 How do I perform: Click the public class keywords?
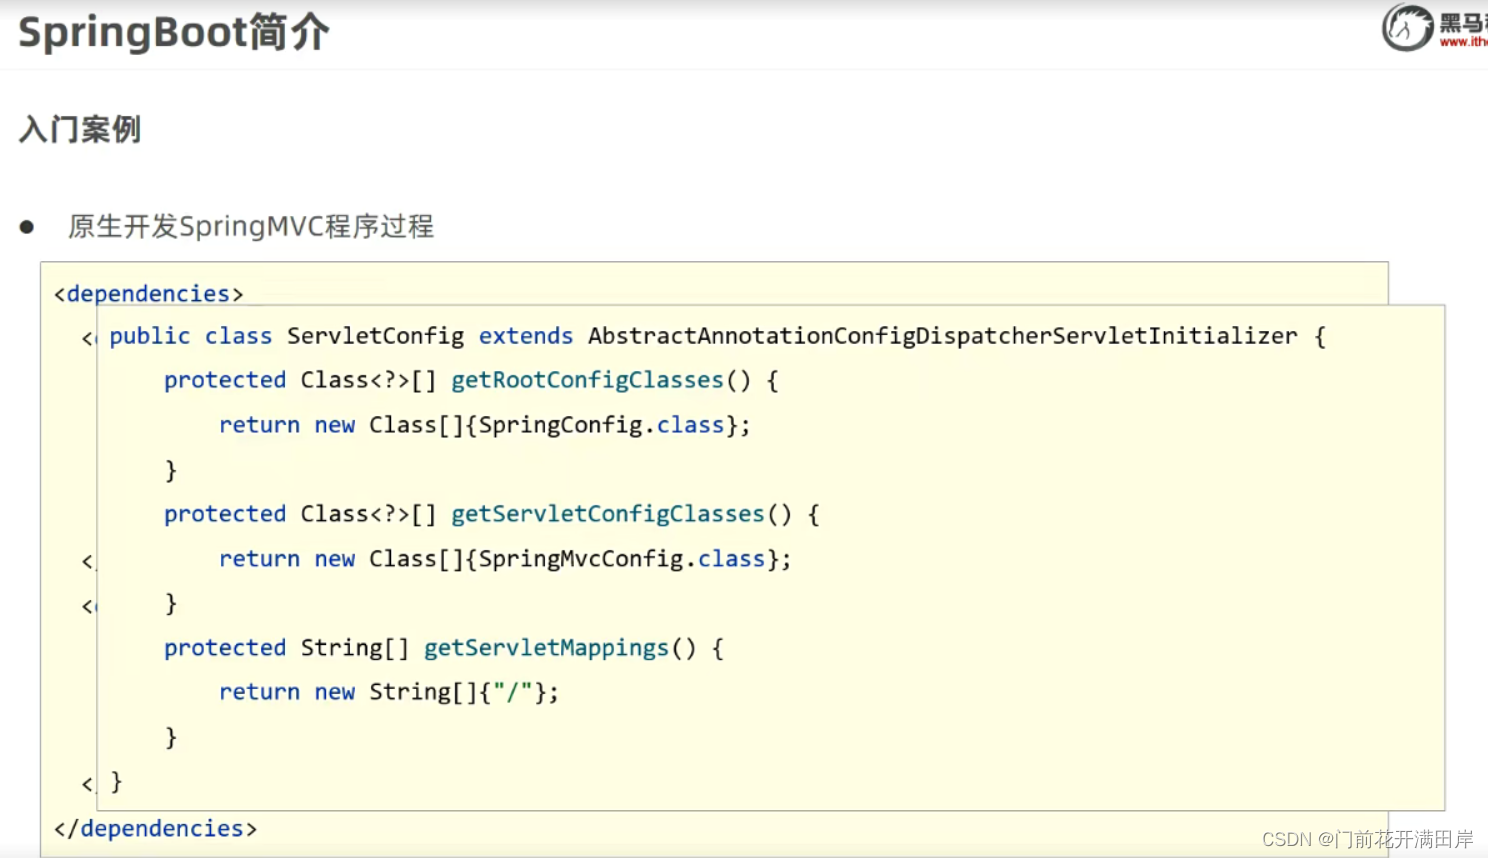point(191,336)
